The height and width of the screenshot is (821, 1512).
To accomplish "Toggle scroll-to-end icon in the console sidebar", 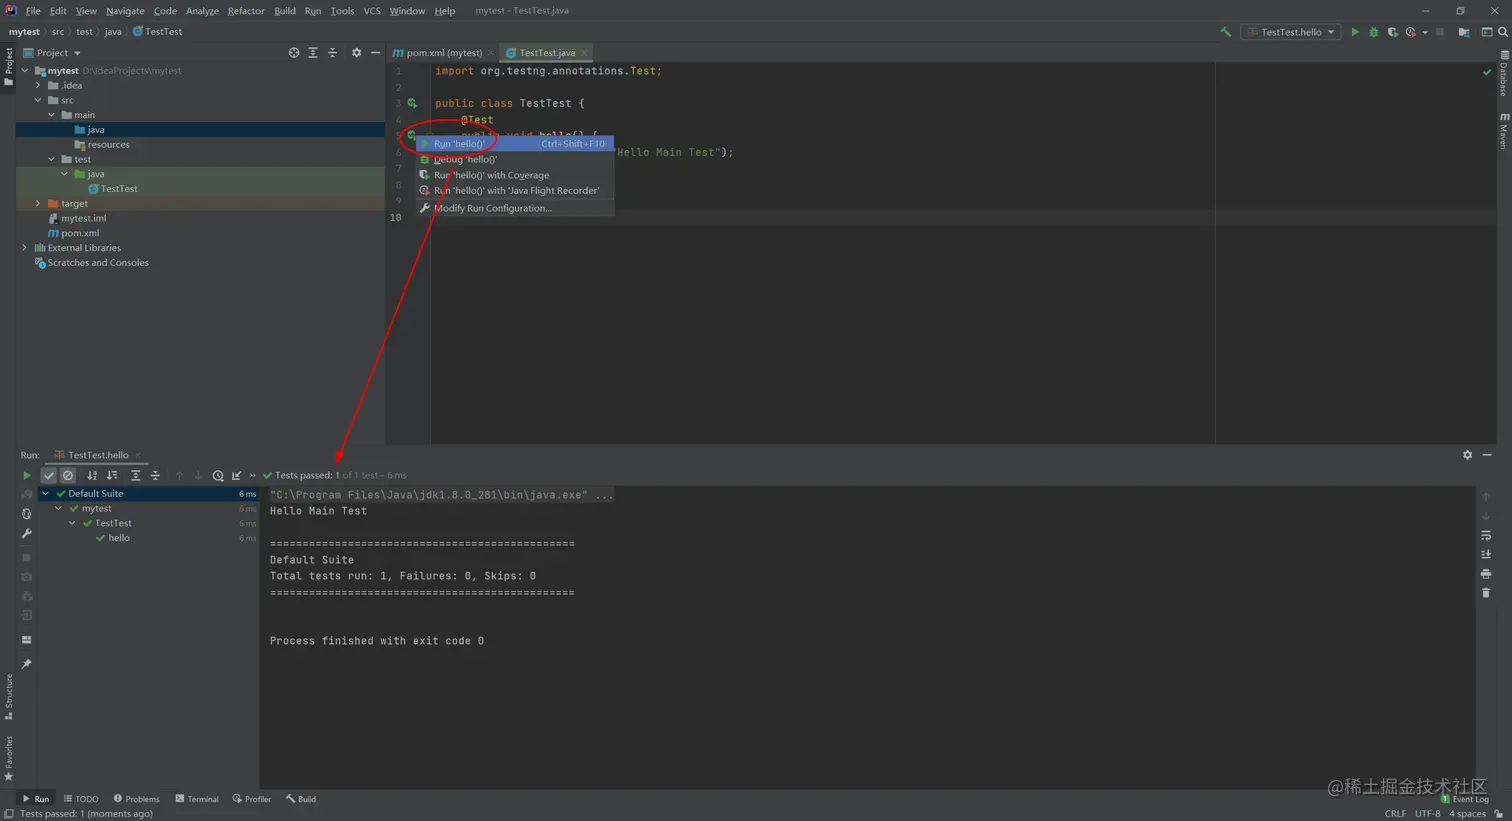I will [1486, 555].
